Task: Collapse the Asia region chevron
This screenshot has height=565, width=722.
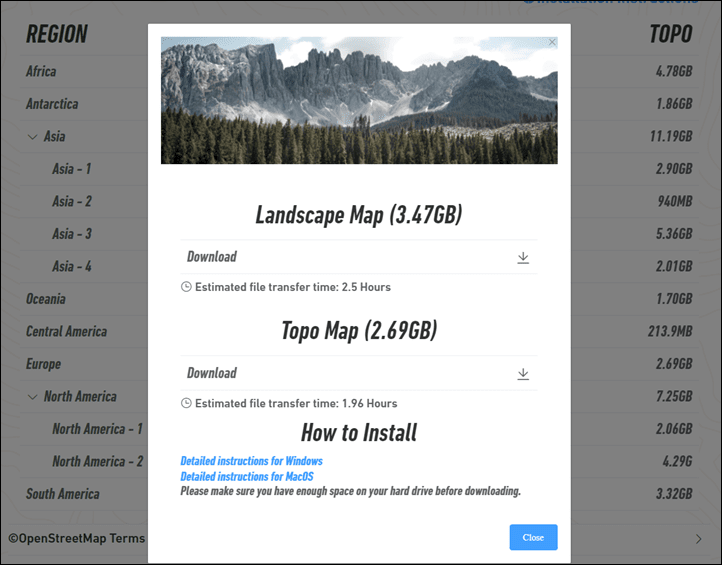Action: coord(32,137)
